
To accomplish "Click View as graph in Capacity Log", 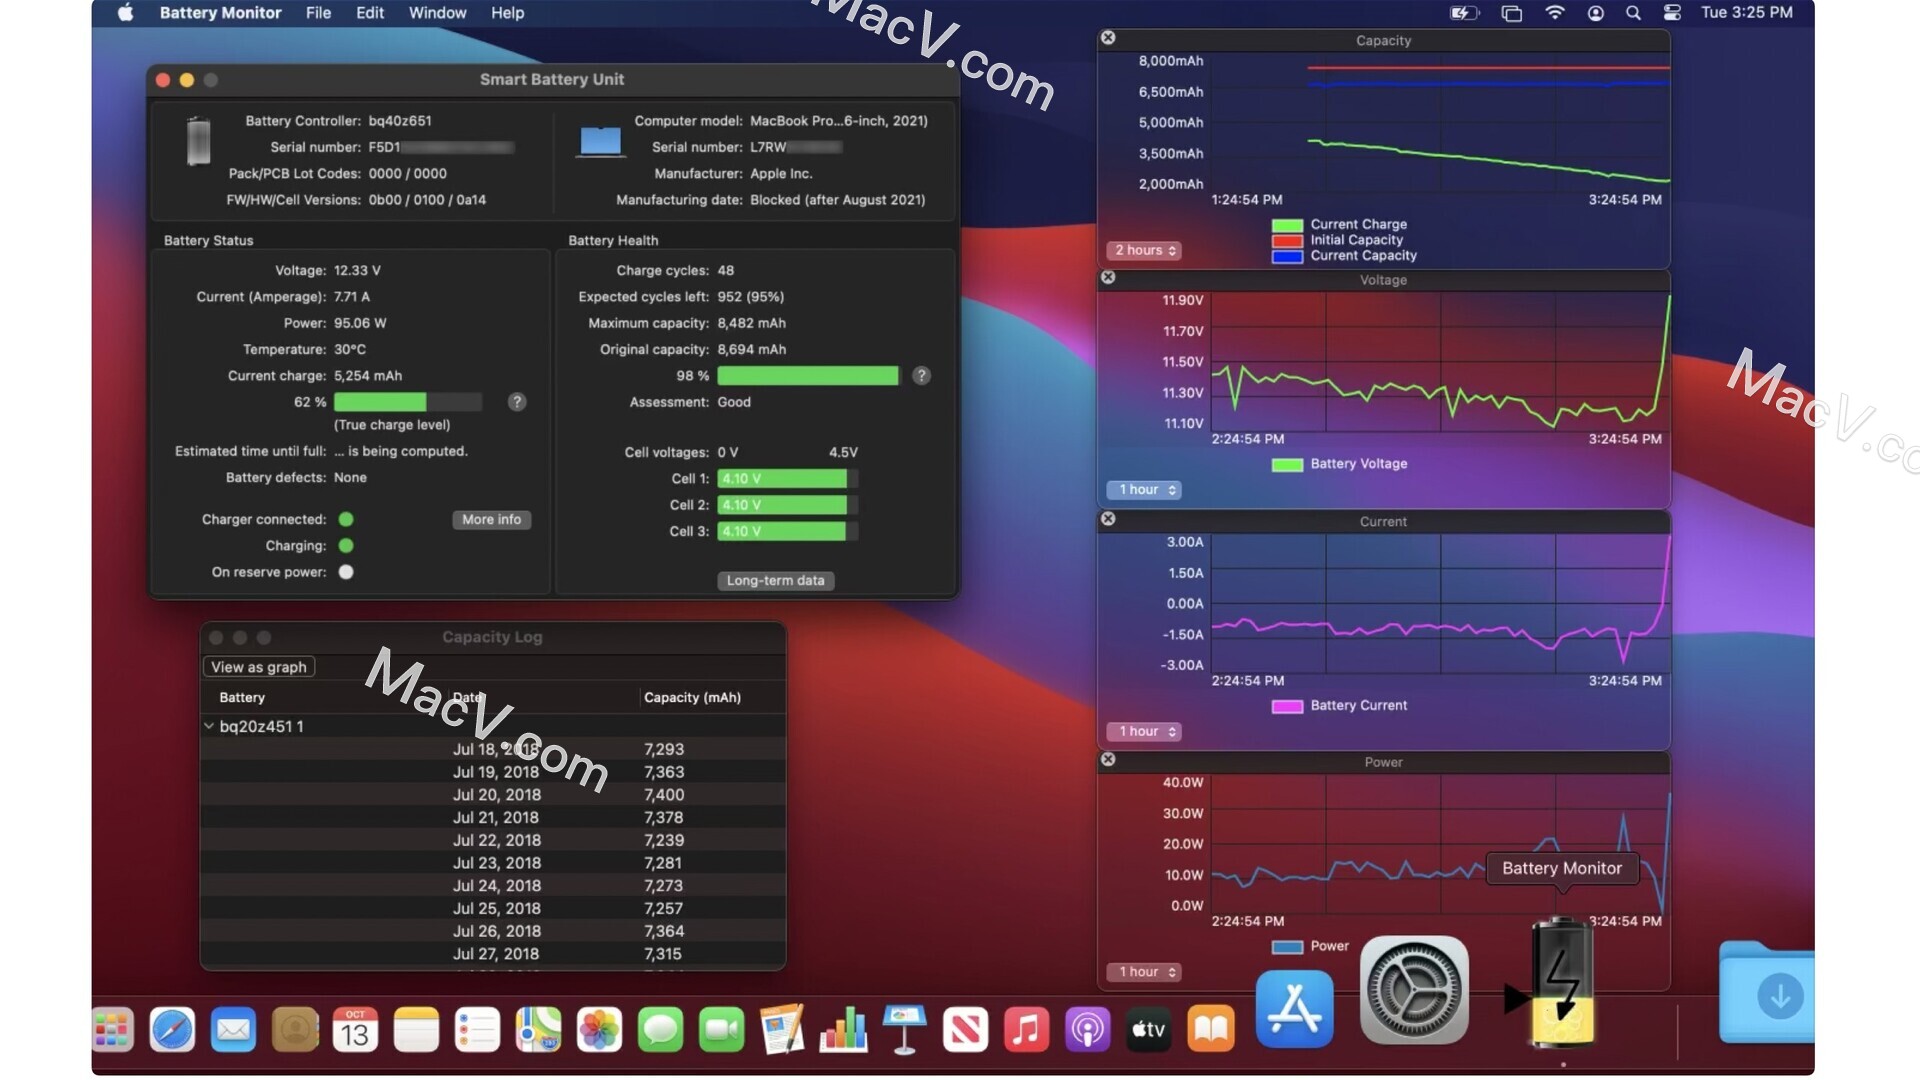I will (x=259, y=667).
